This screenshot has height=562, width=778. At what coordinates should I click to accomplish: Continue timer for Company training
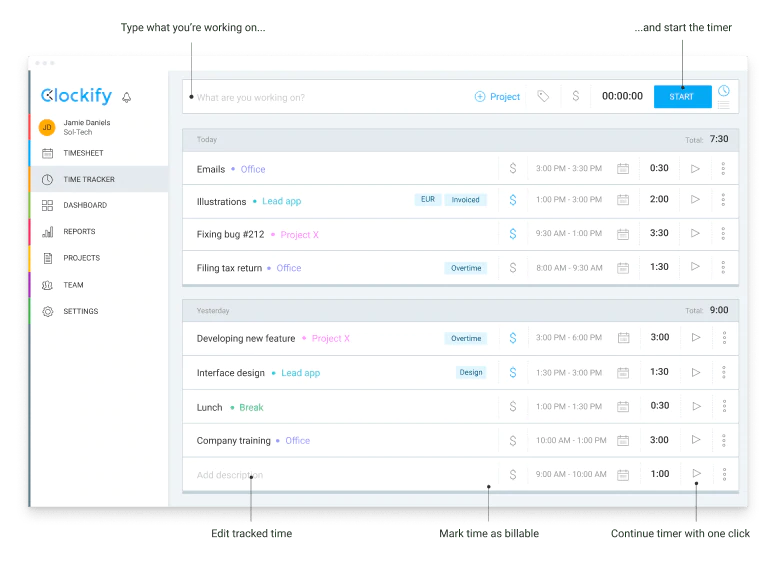click(x=696, y=439)
